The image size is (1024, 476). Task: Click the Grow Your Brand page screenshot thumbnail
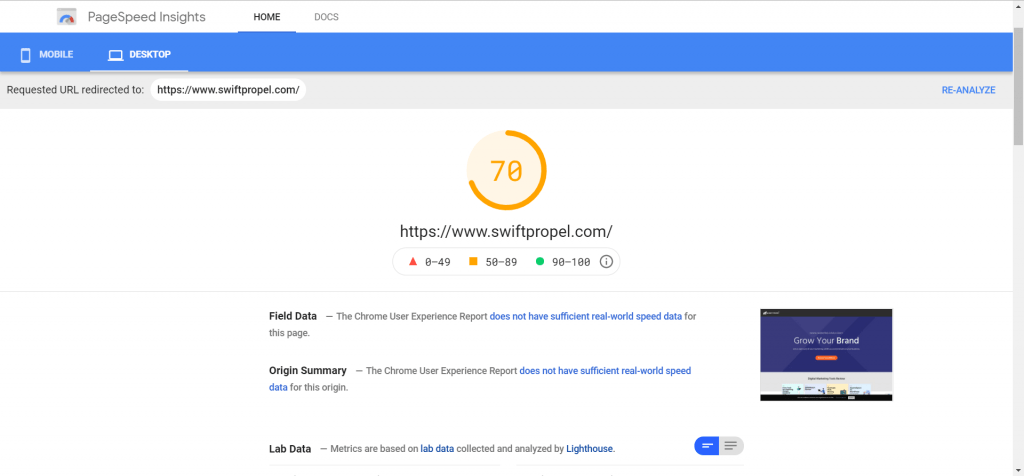[826, 355]
